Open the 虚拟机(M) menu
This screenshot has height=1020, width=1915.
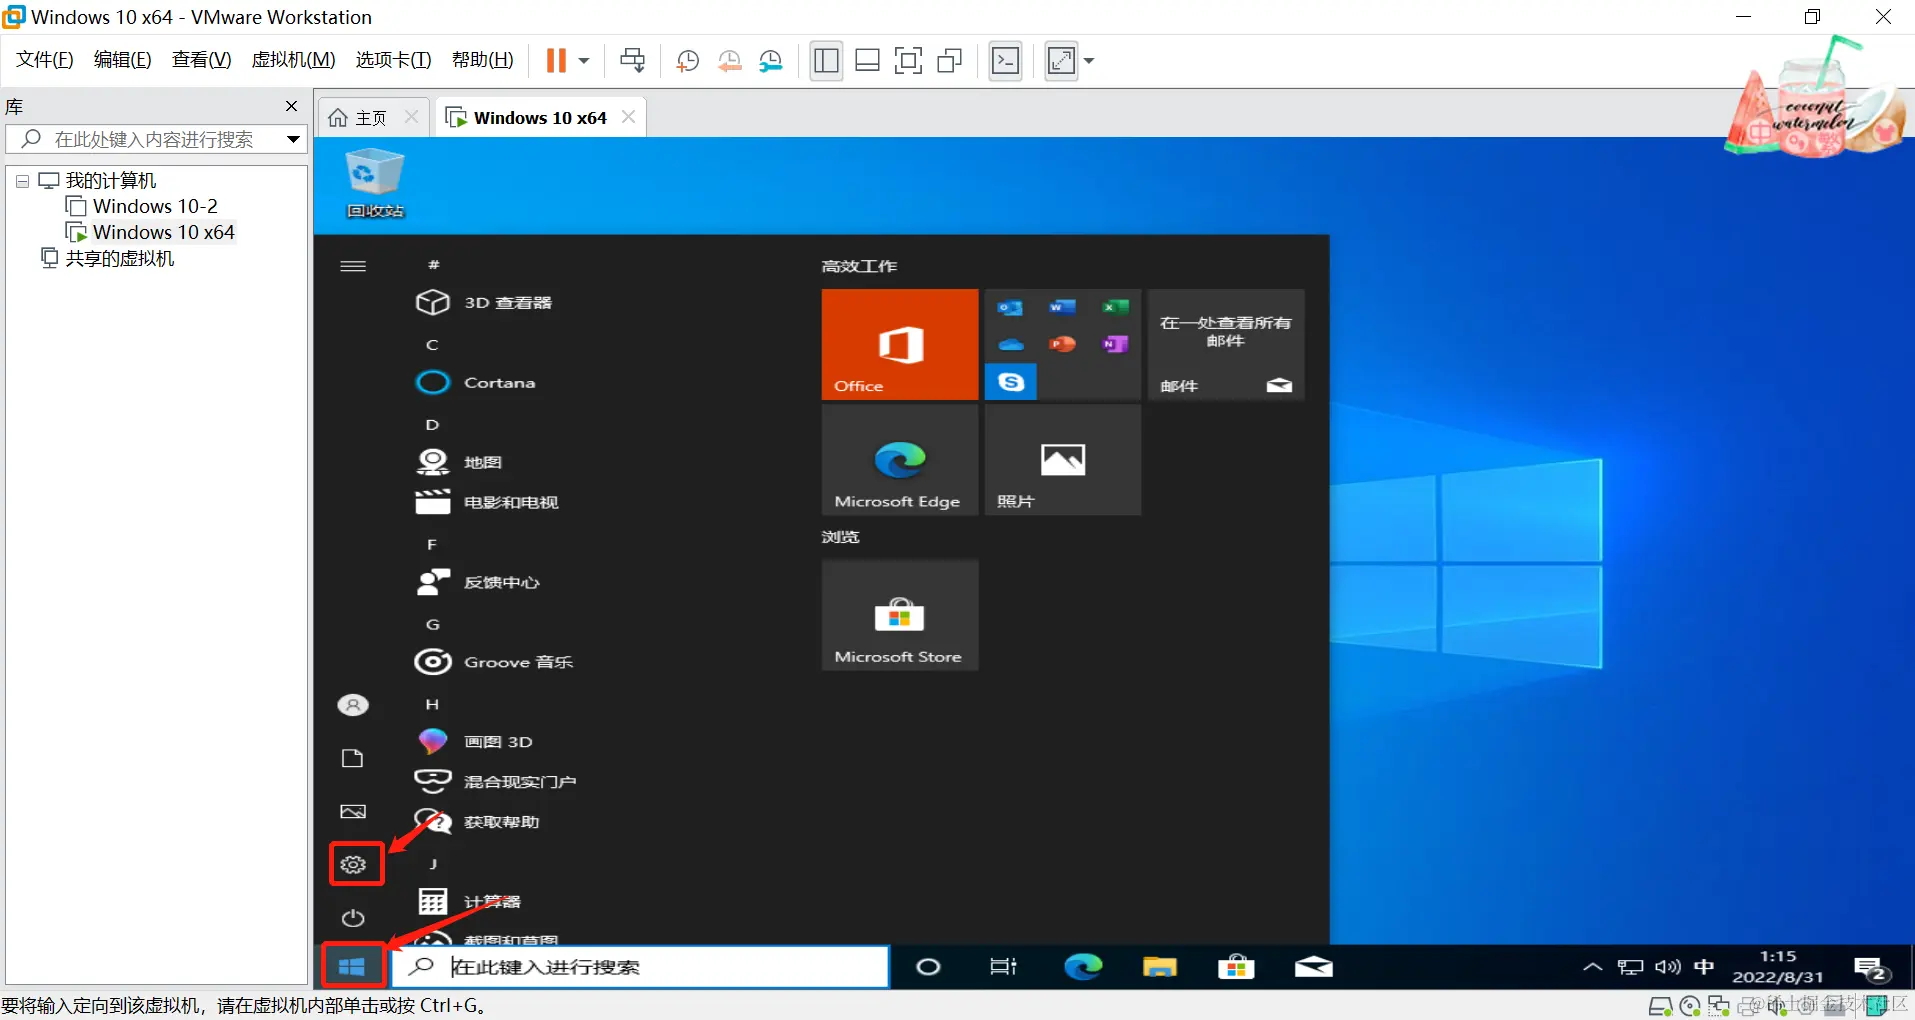tap(293, 60)
